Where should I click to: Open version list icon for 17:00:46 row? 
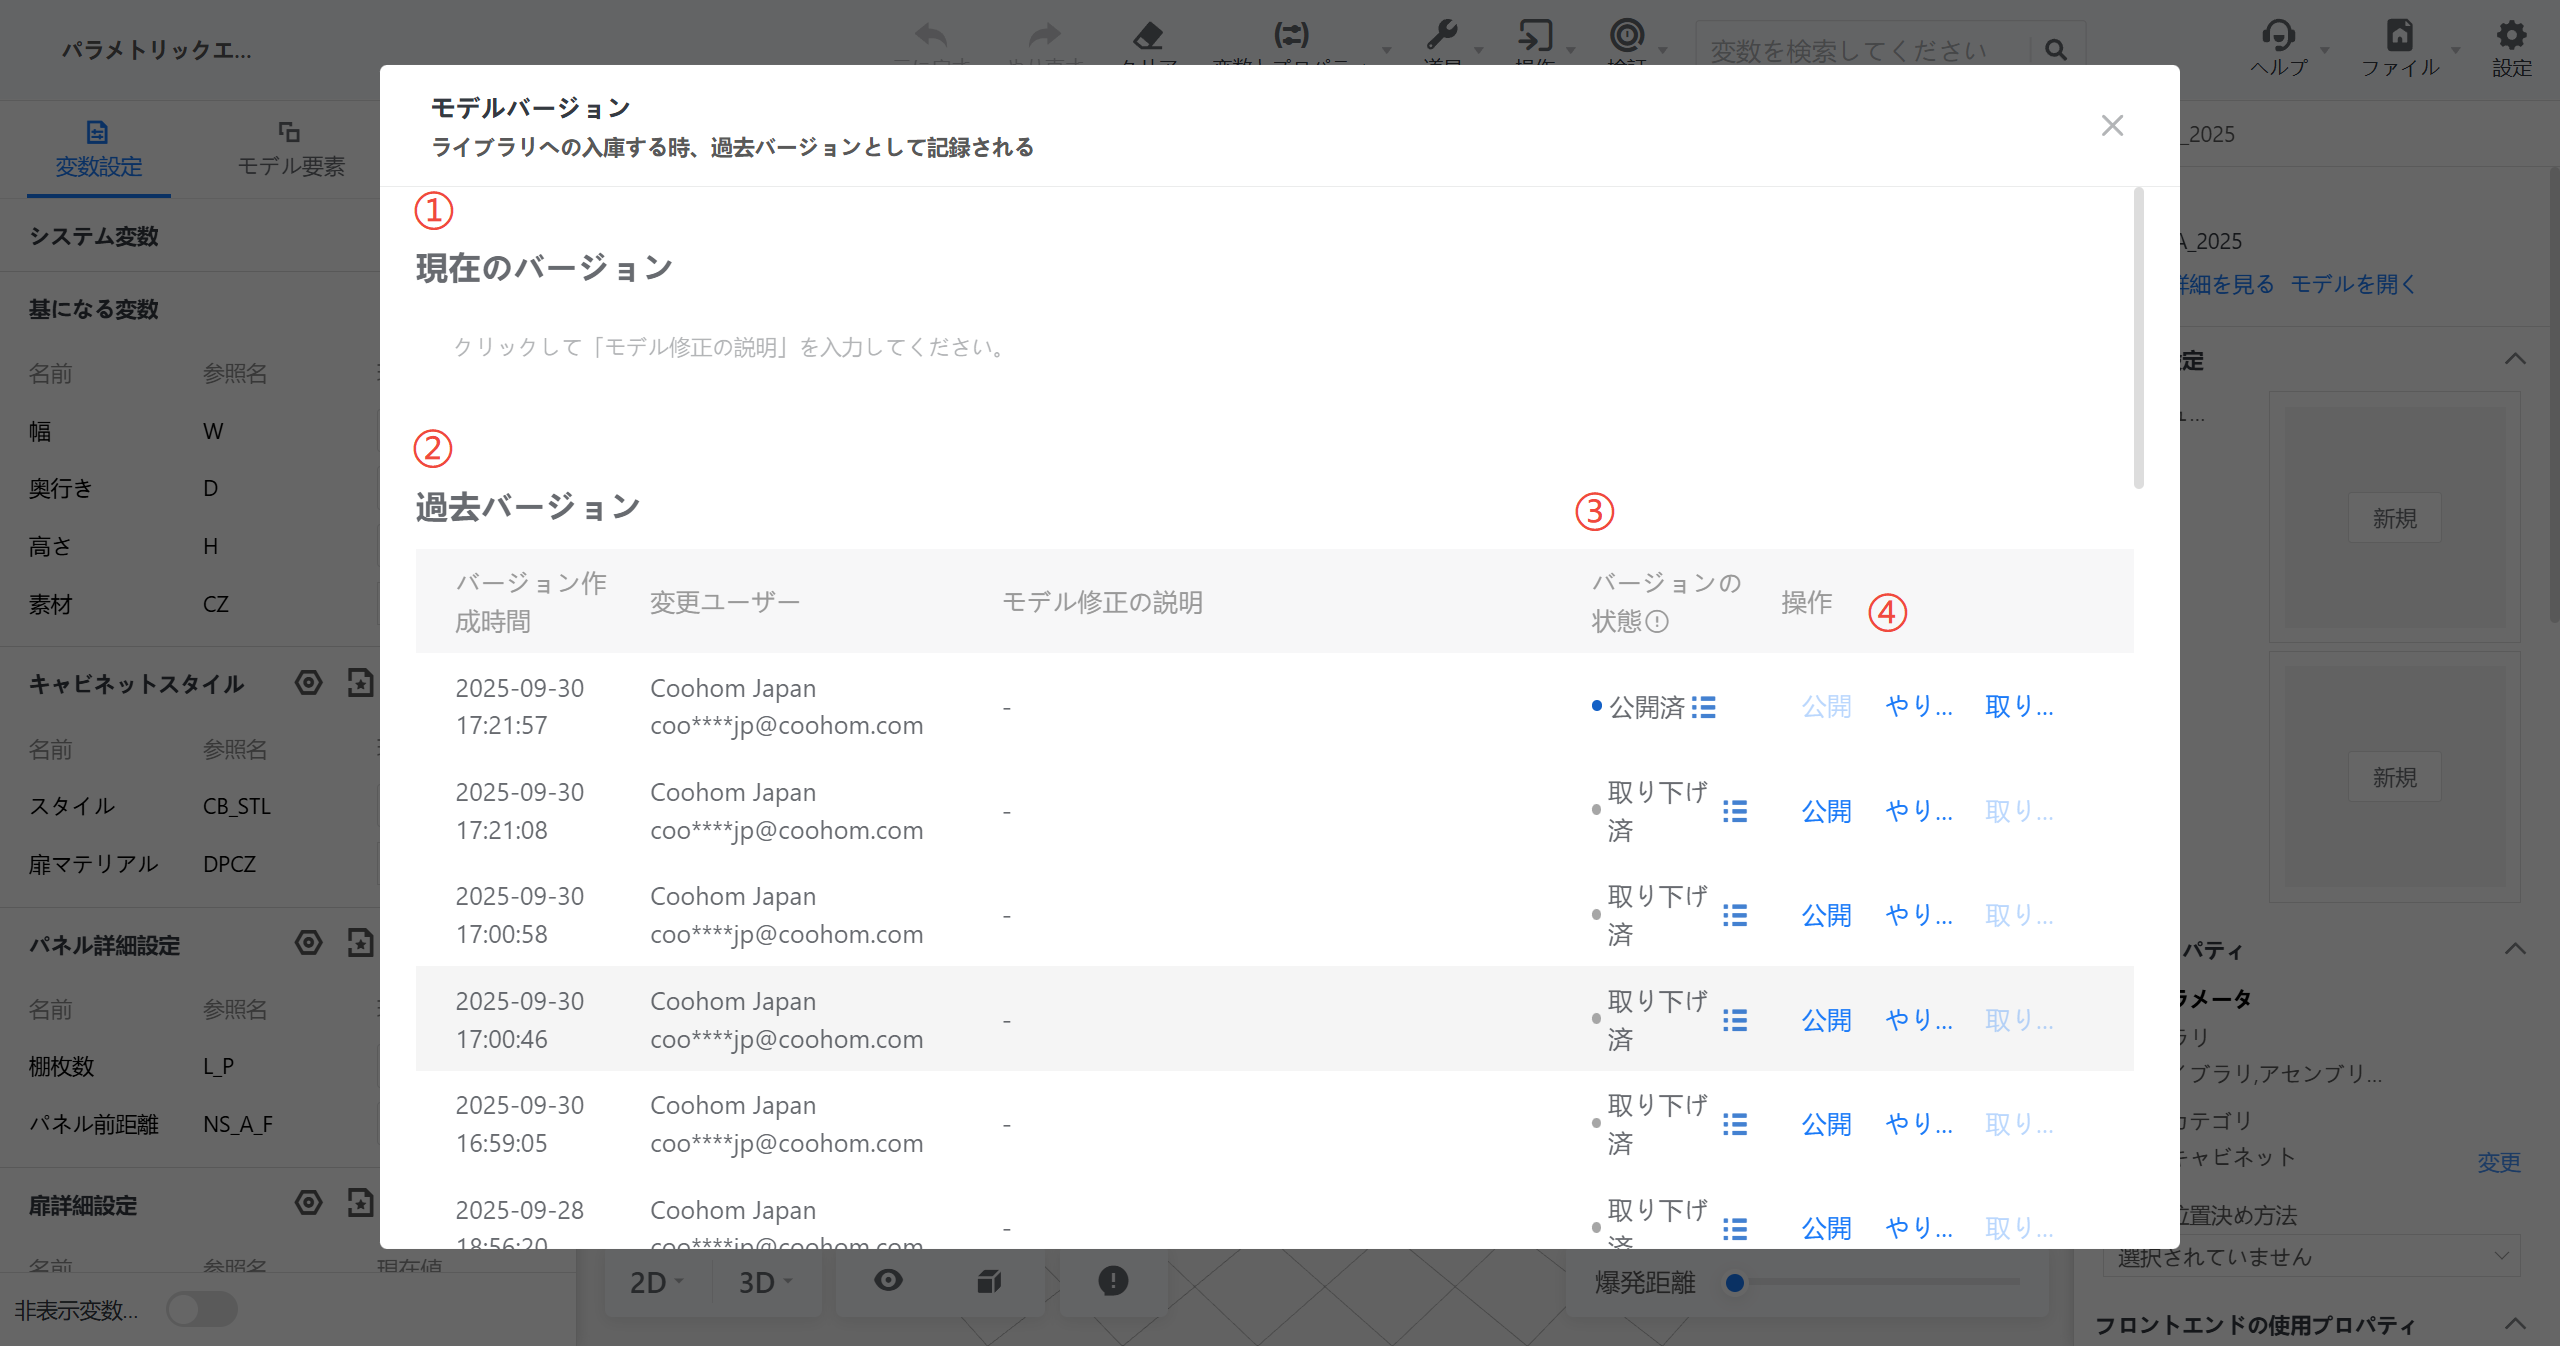point(1735,1020)
